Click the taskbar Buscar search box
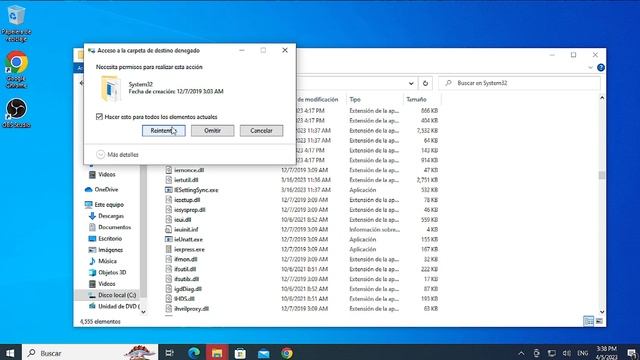Image resolution: width=640 pixels, height=360 pixels. (x=90, y=353)
